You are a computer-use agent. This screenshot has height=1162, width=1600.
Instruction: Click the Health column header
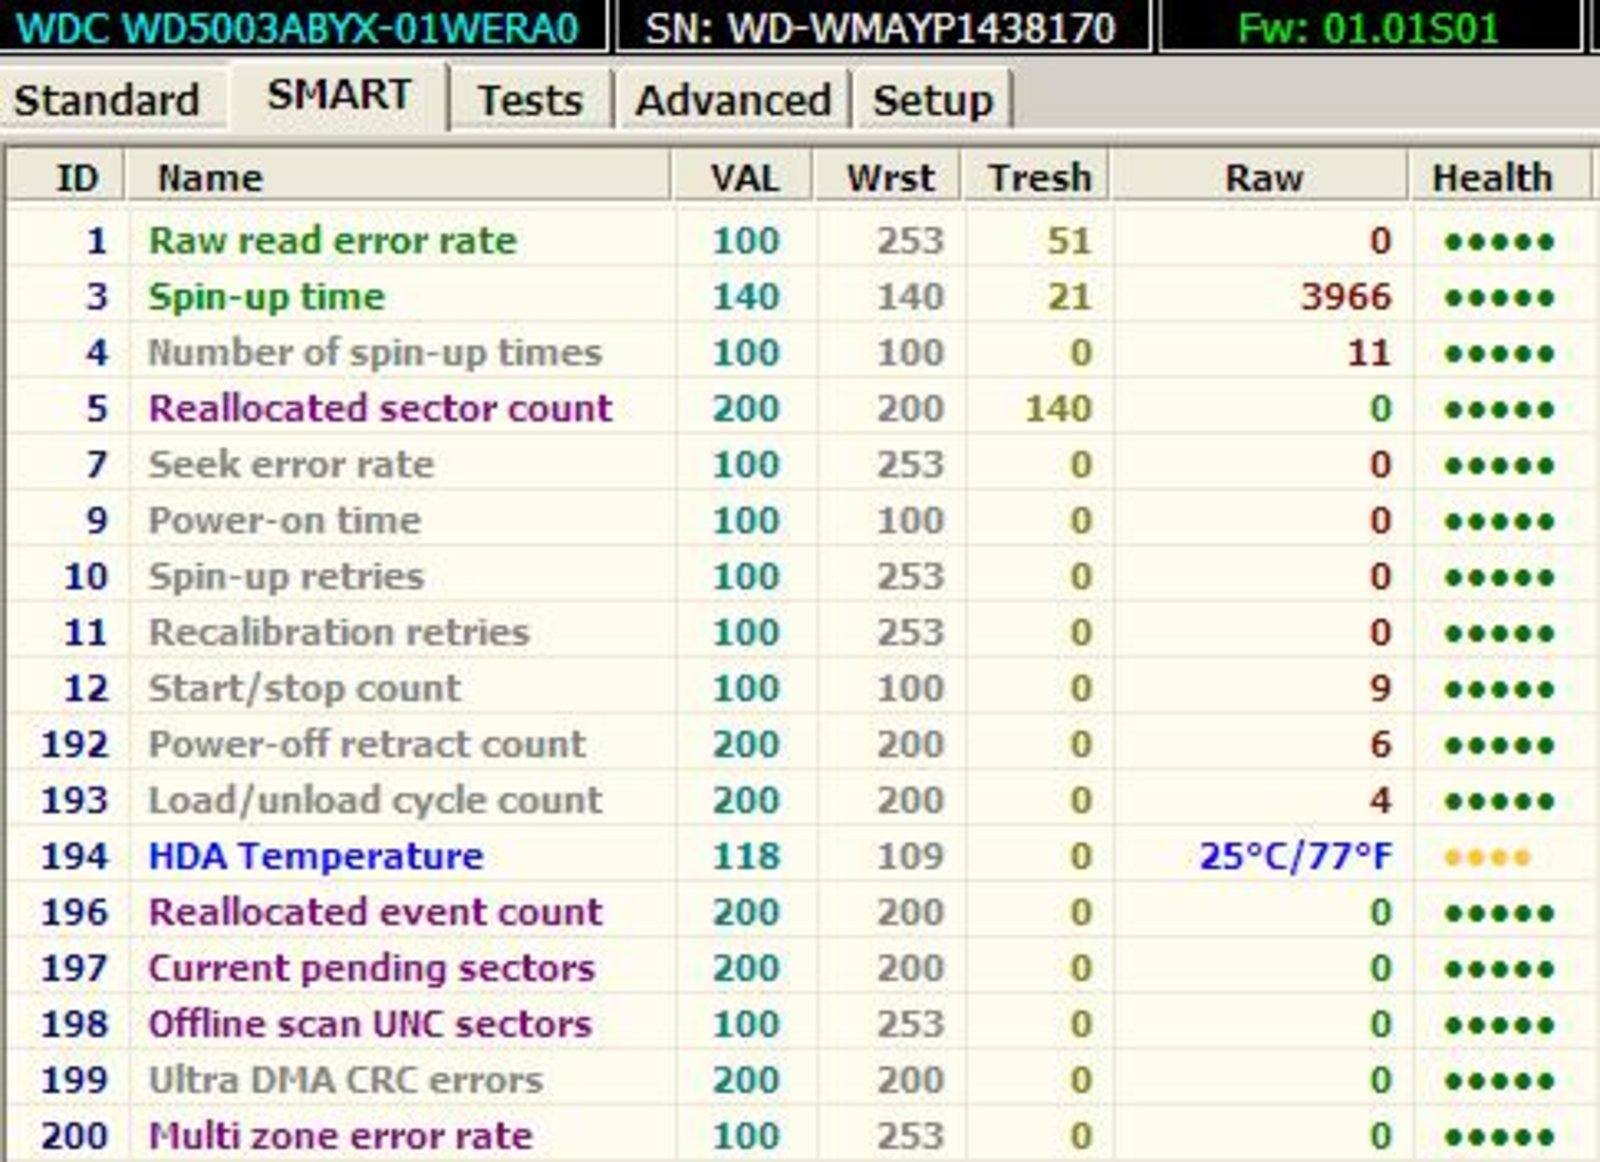tap(1492, 178)
